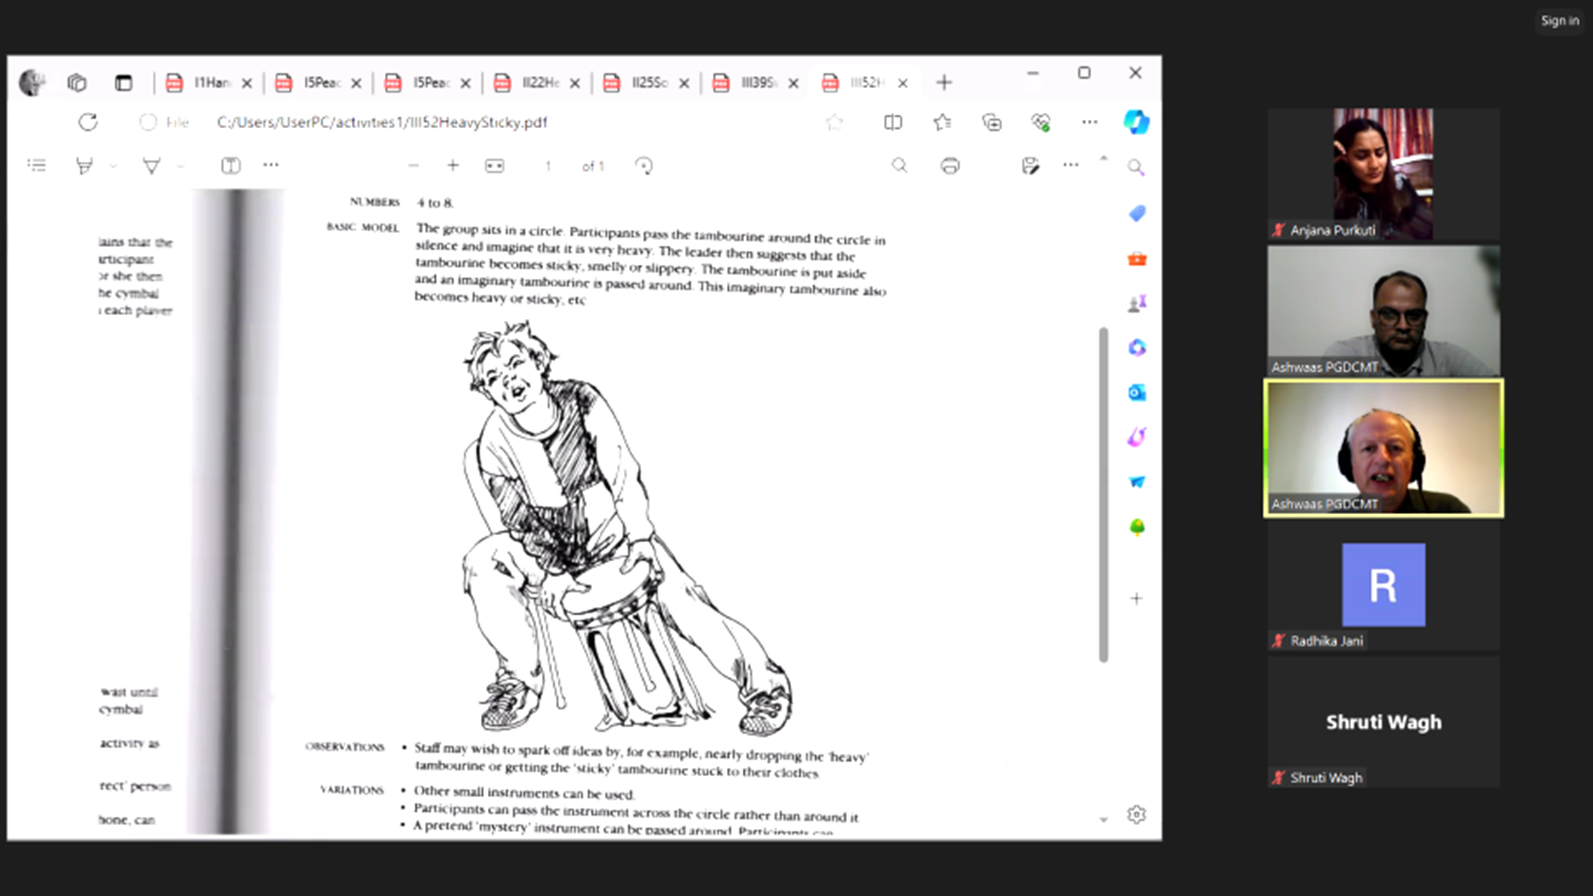Toggle favorite star in address bar

[834, 122]
